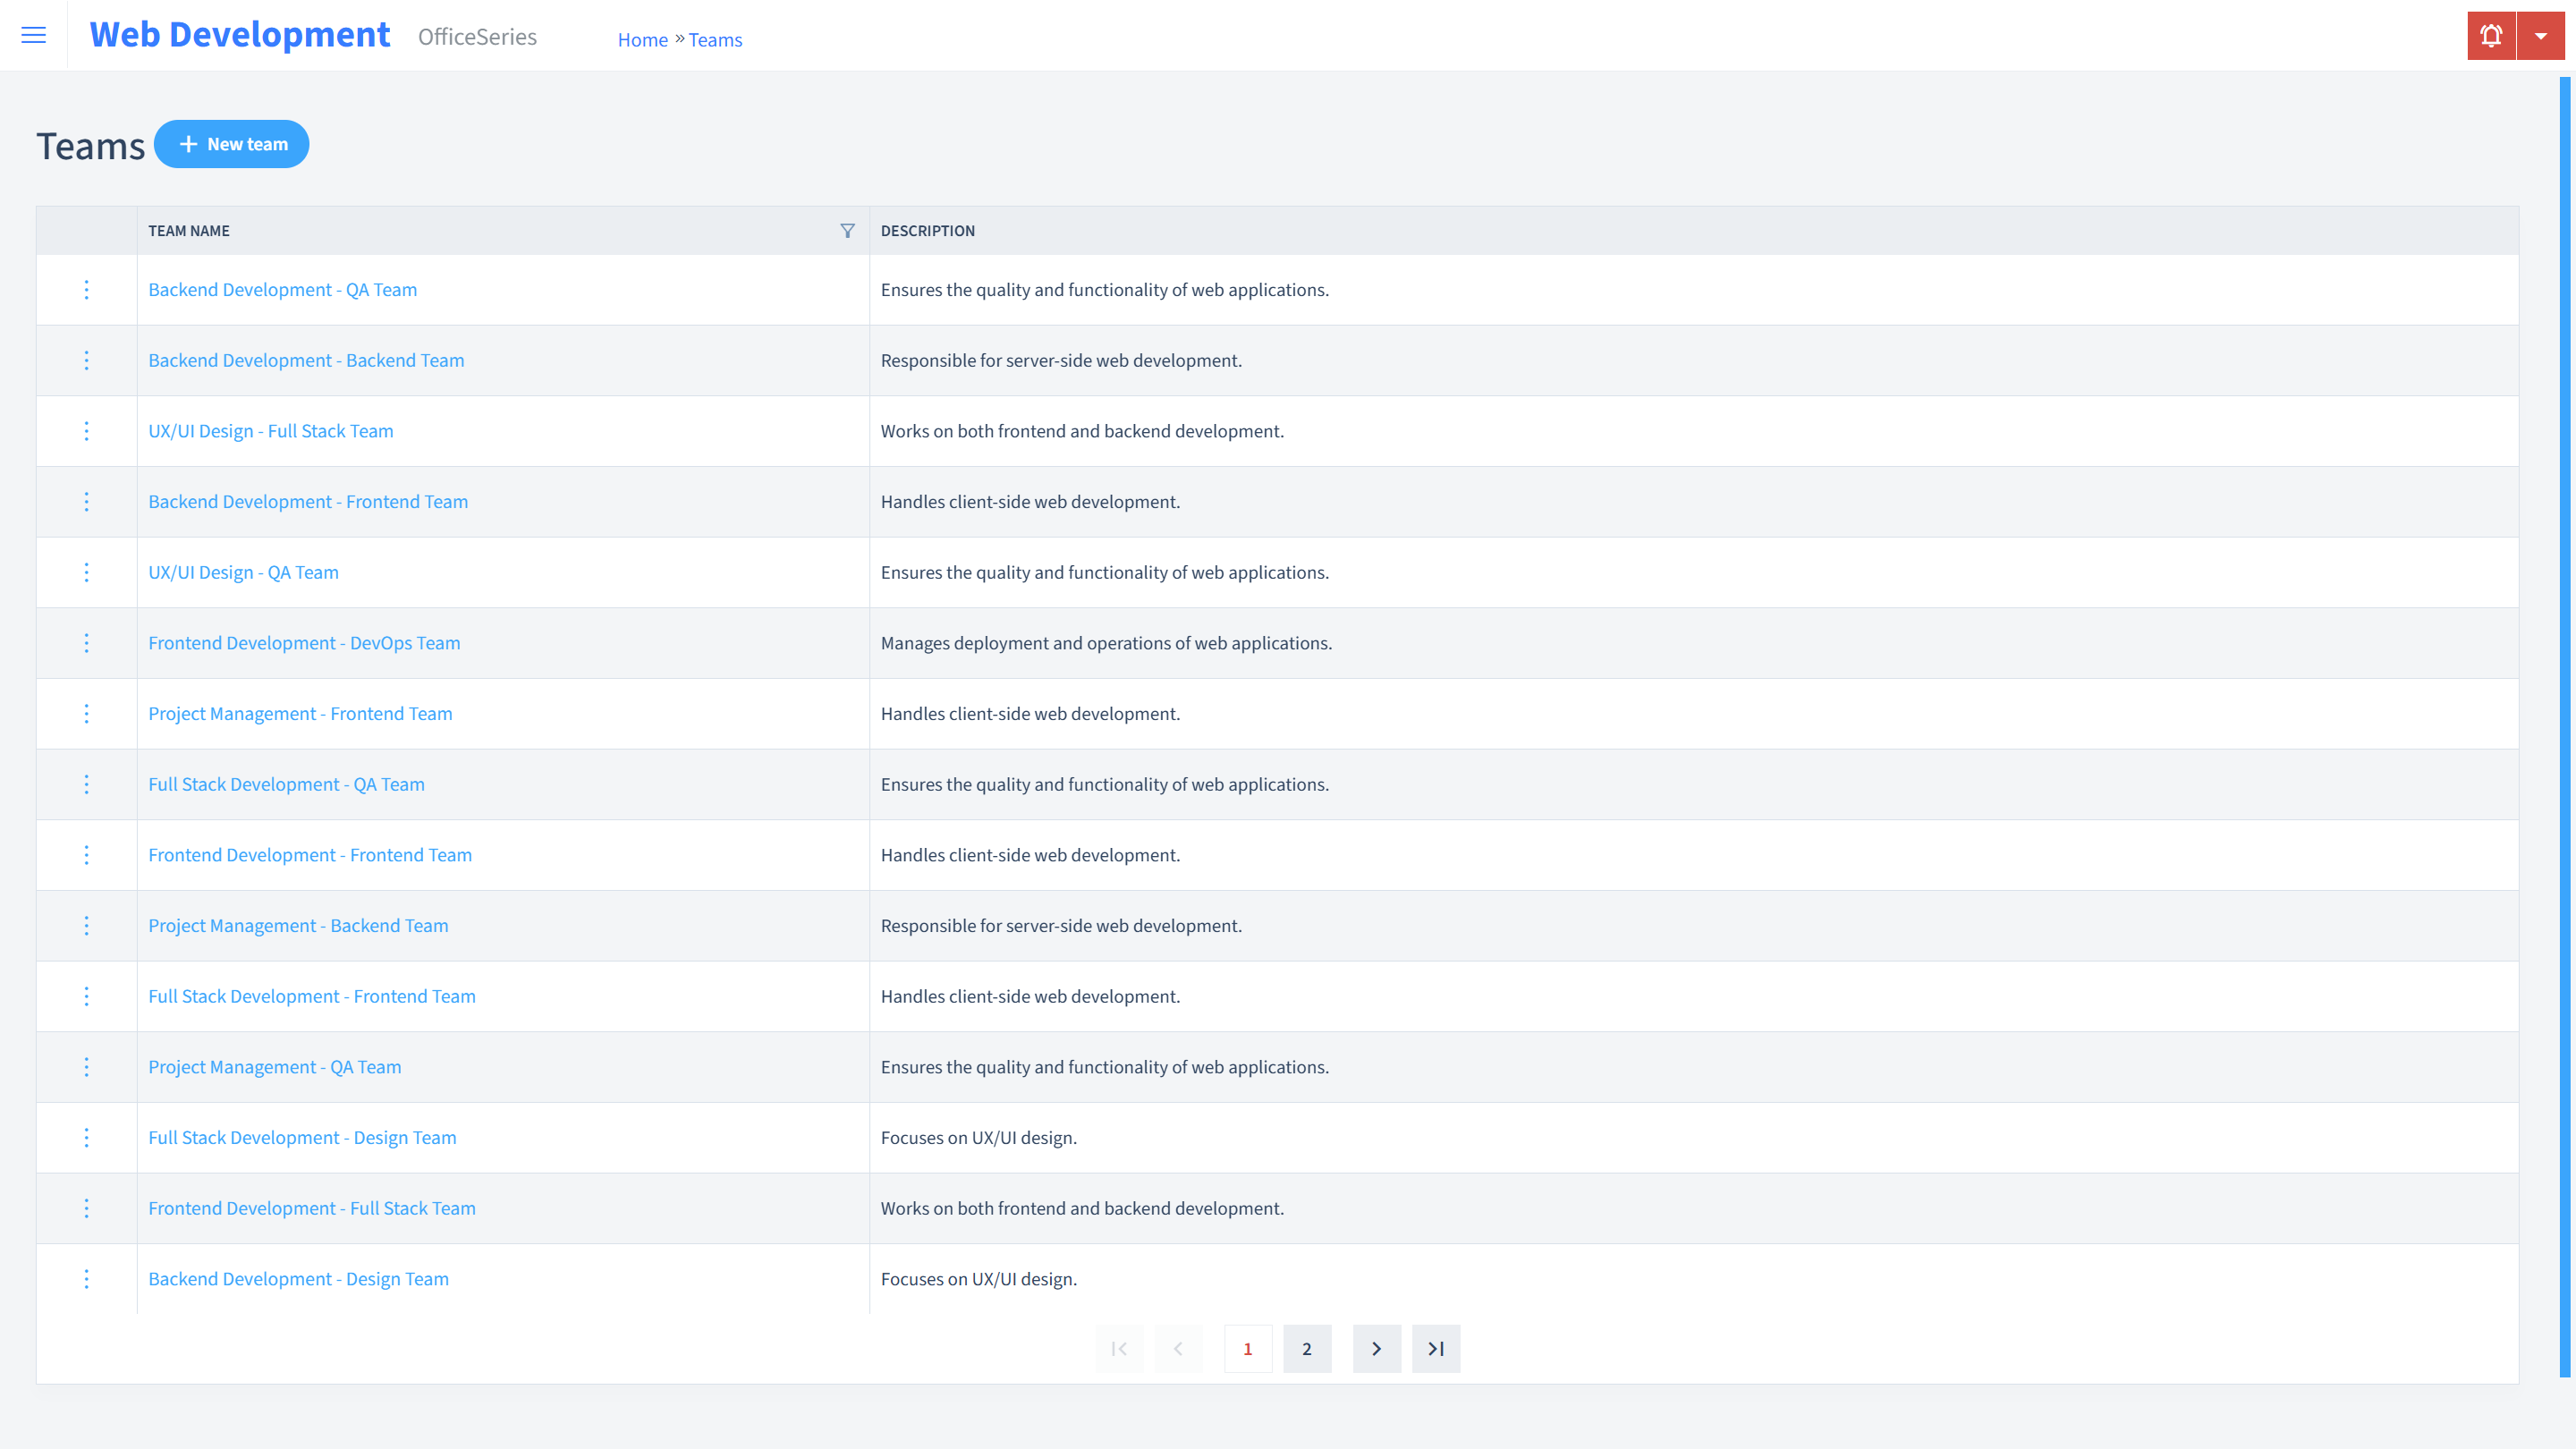Expand the Backend Development - Frontend Team entry
The width and height of the screenshot is (2576, 1449).
87,501
